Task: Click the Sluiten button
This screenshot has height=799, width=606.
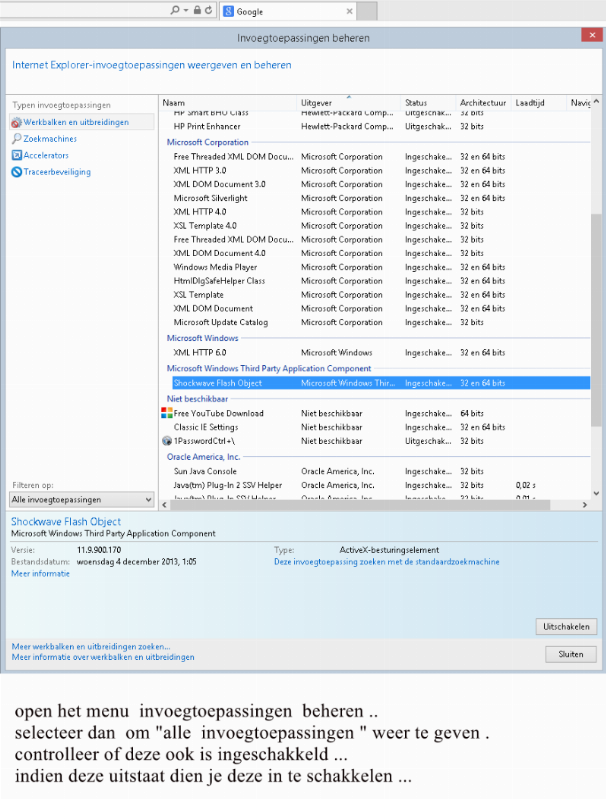Action: [x=571, y=653]
